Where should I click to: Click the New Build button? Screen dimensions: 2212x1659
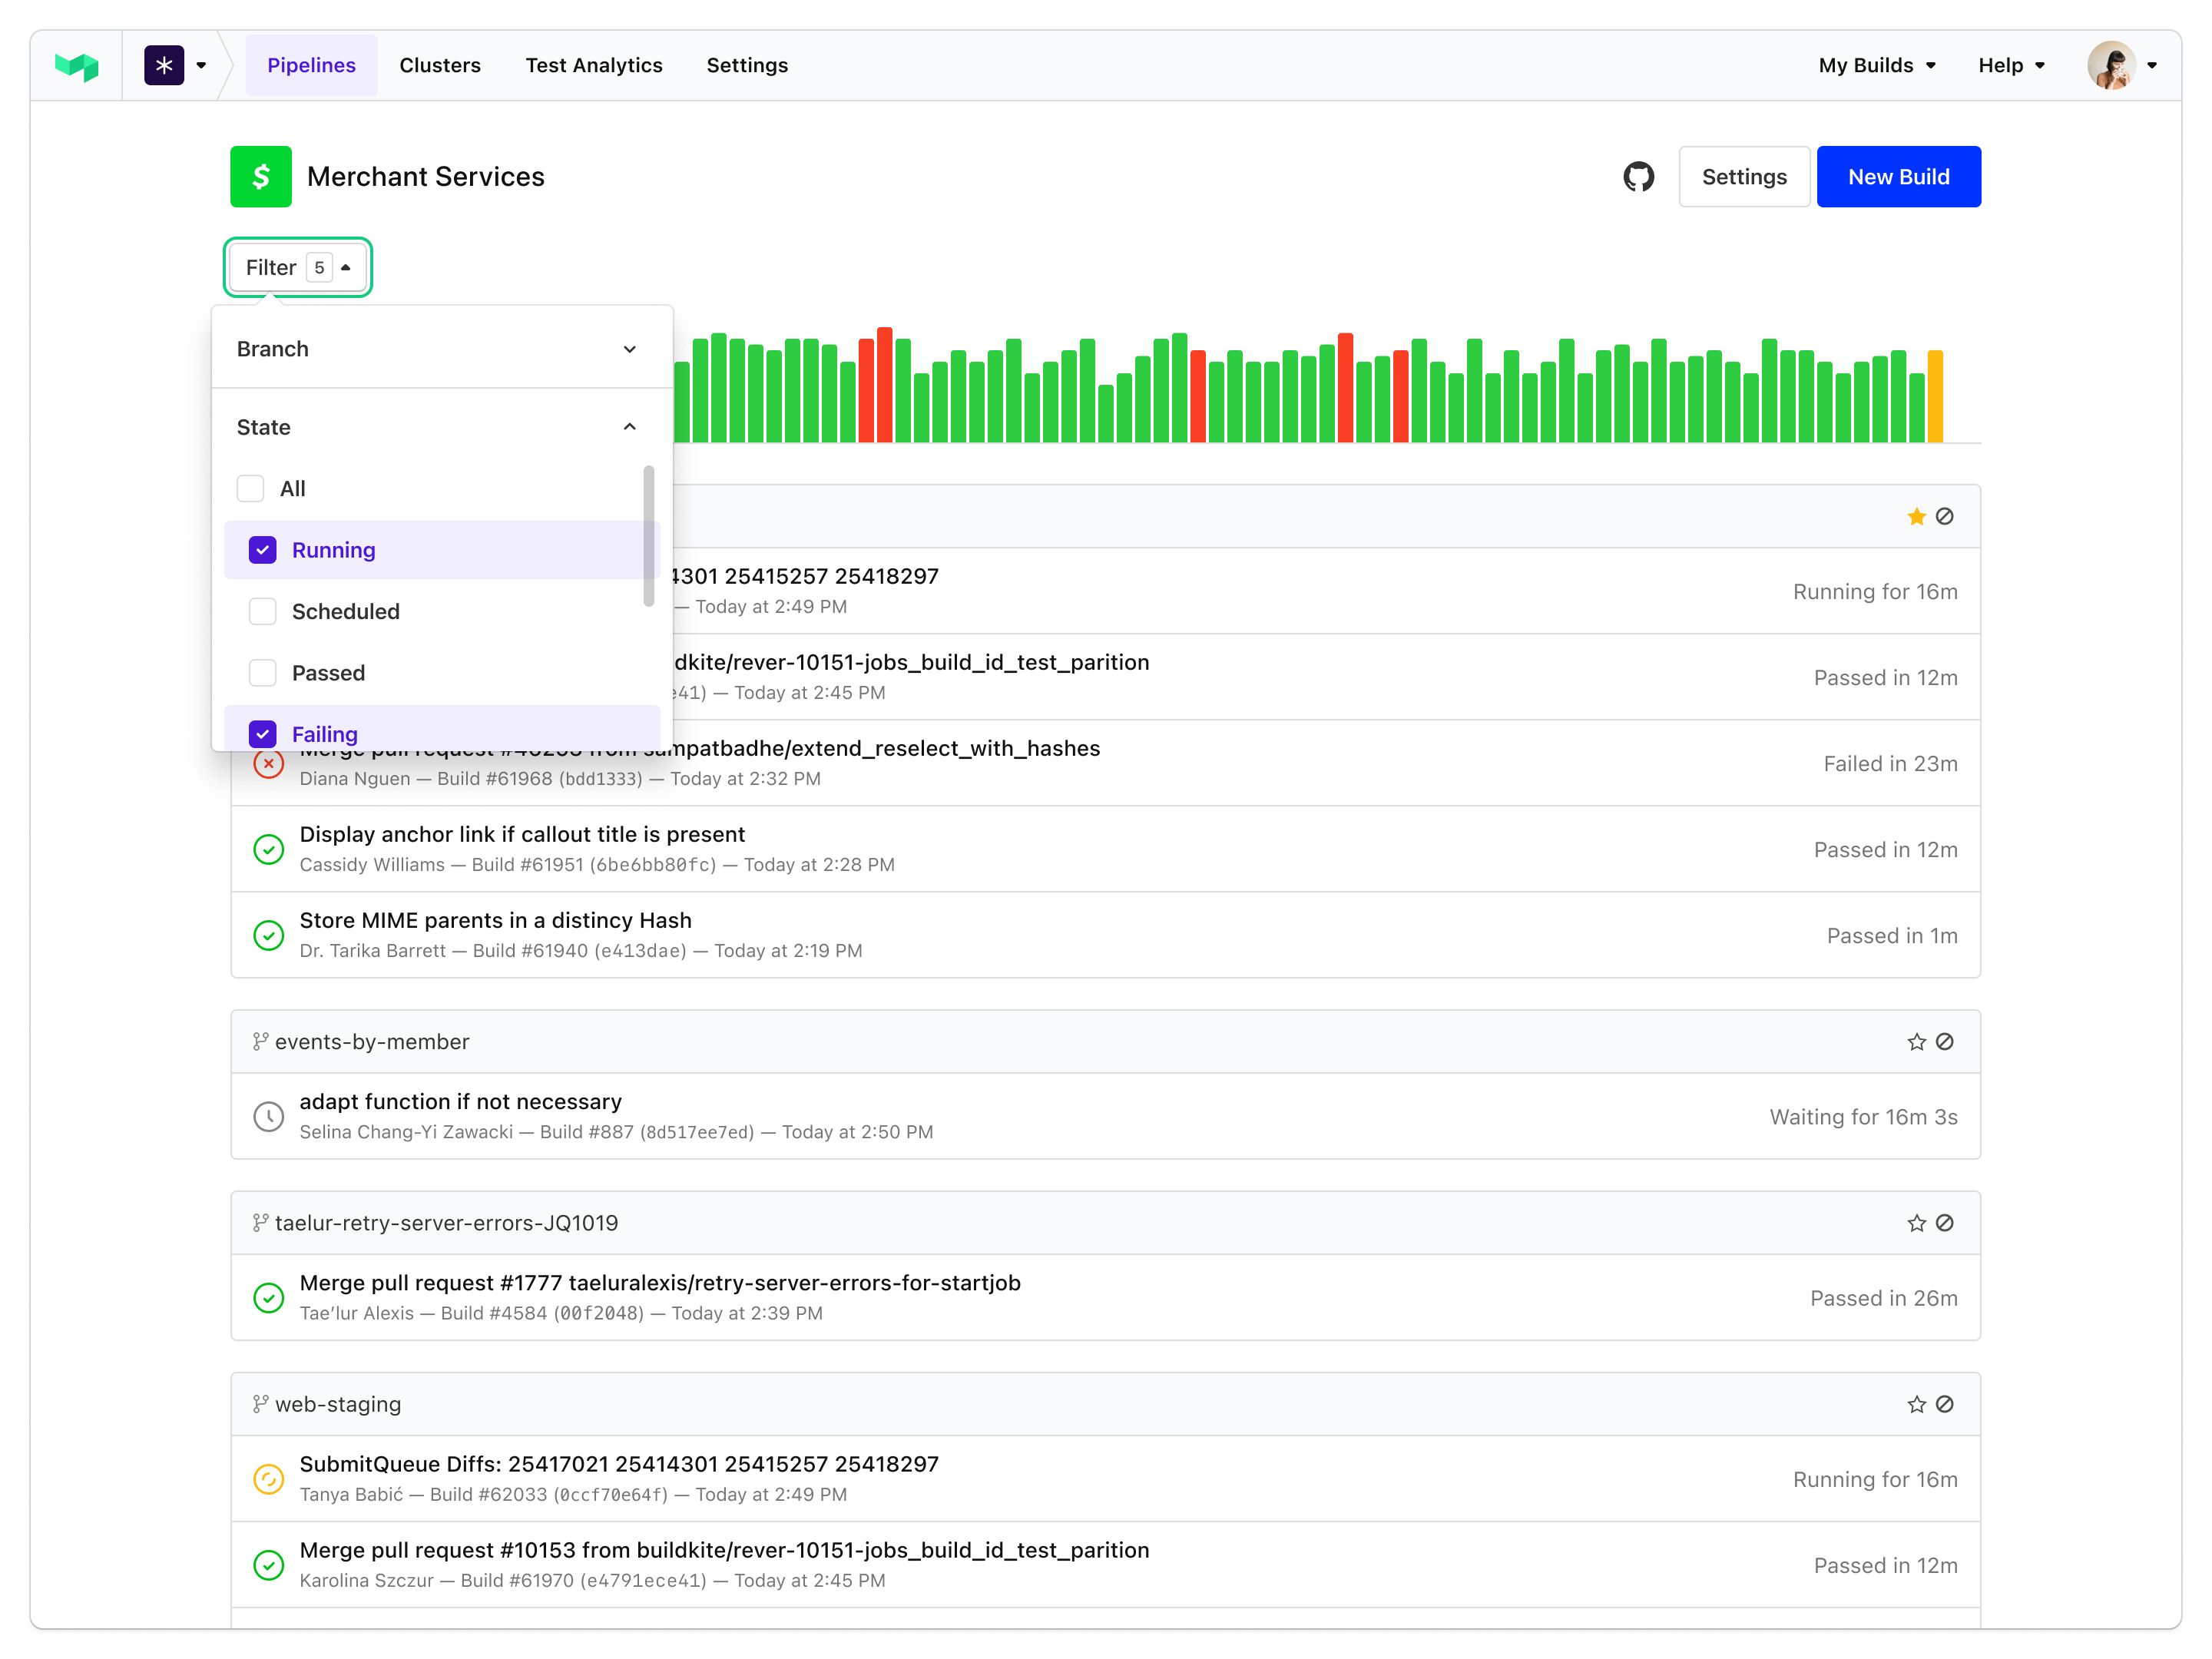pyautogui.click(x=1897, y=177)
